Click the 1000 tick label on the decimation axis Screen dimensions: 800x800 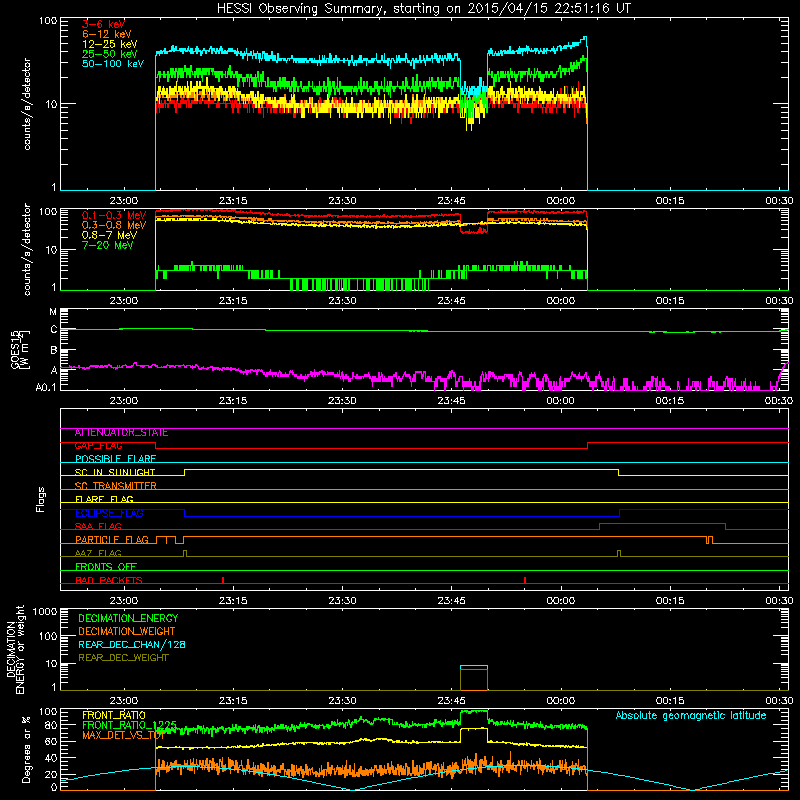(x=45, y=611)
